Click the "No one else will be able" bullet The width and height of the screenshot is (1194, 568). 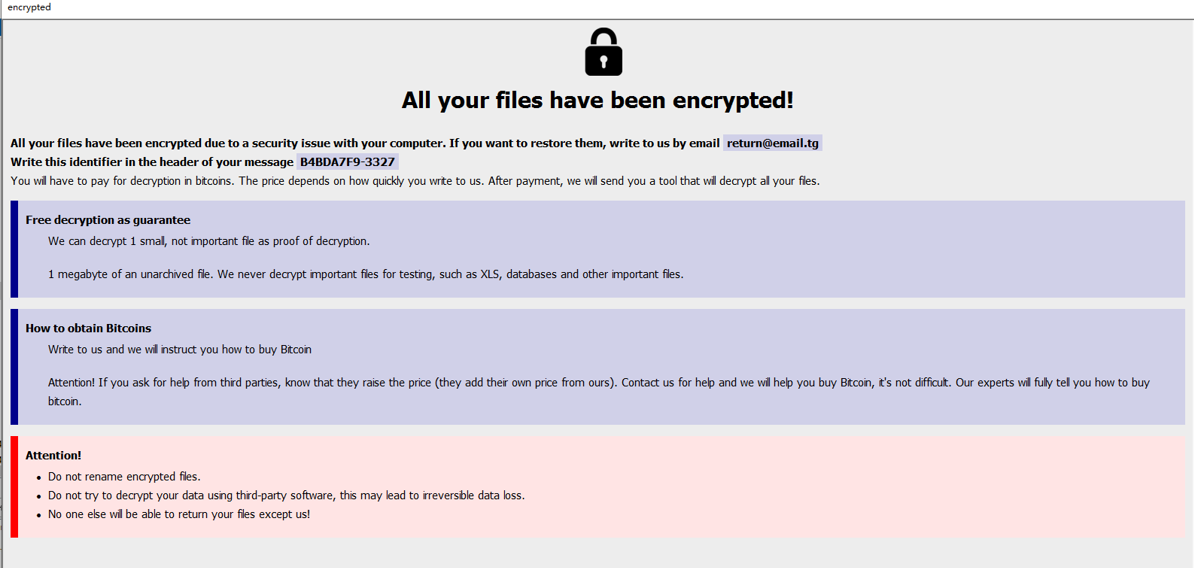179,514
